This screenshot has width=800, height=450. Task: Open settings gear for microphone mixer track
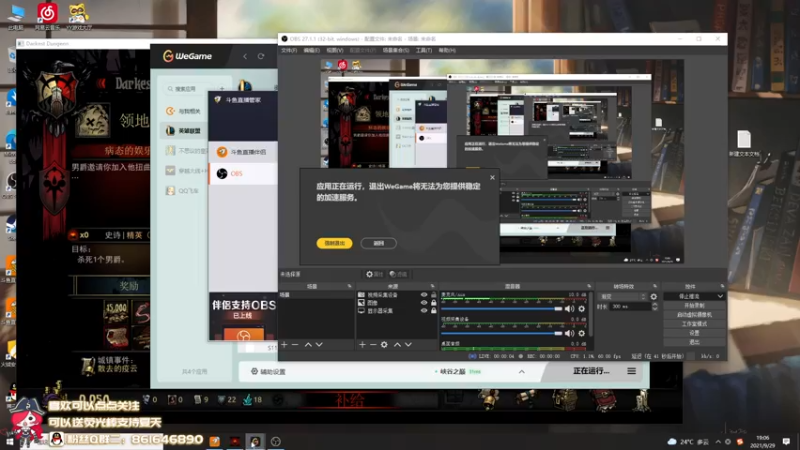[582, 309]
